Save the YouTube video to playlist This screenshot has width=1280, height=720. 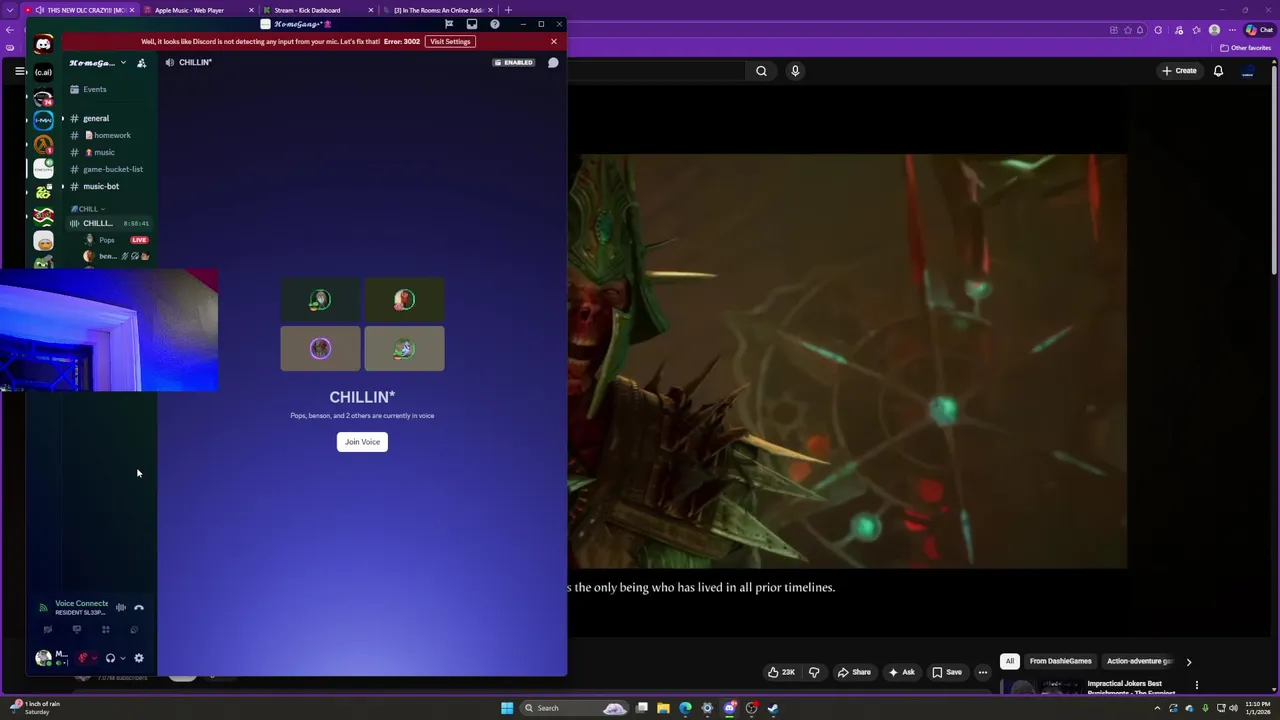click(946, 672)
